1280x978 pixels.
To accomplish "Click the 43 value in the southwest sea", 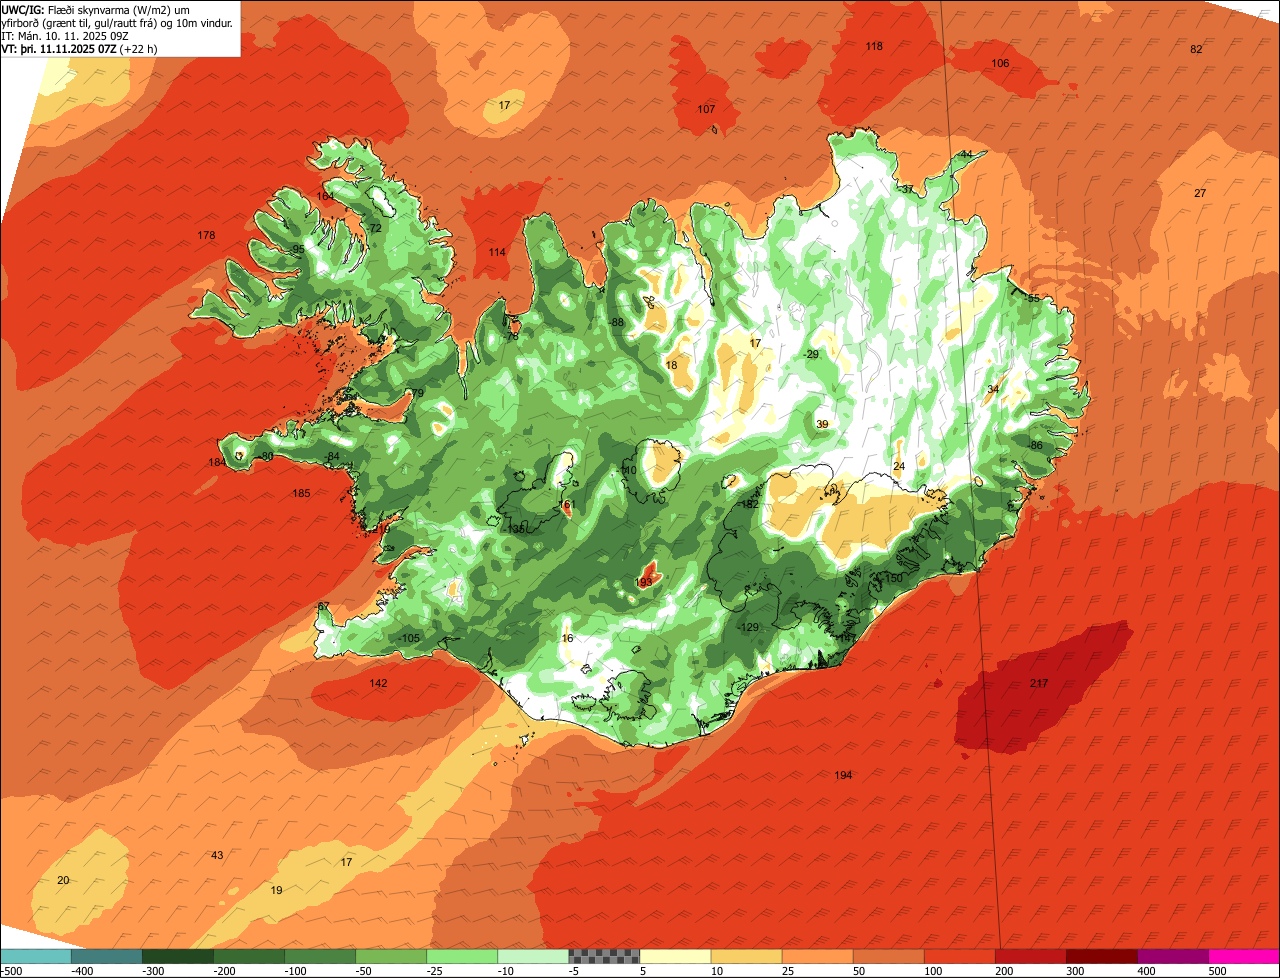I will (x=217, y=856).
